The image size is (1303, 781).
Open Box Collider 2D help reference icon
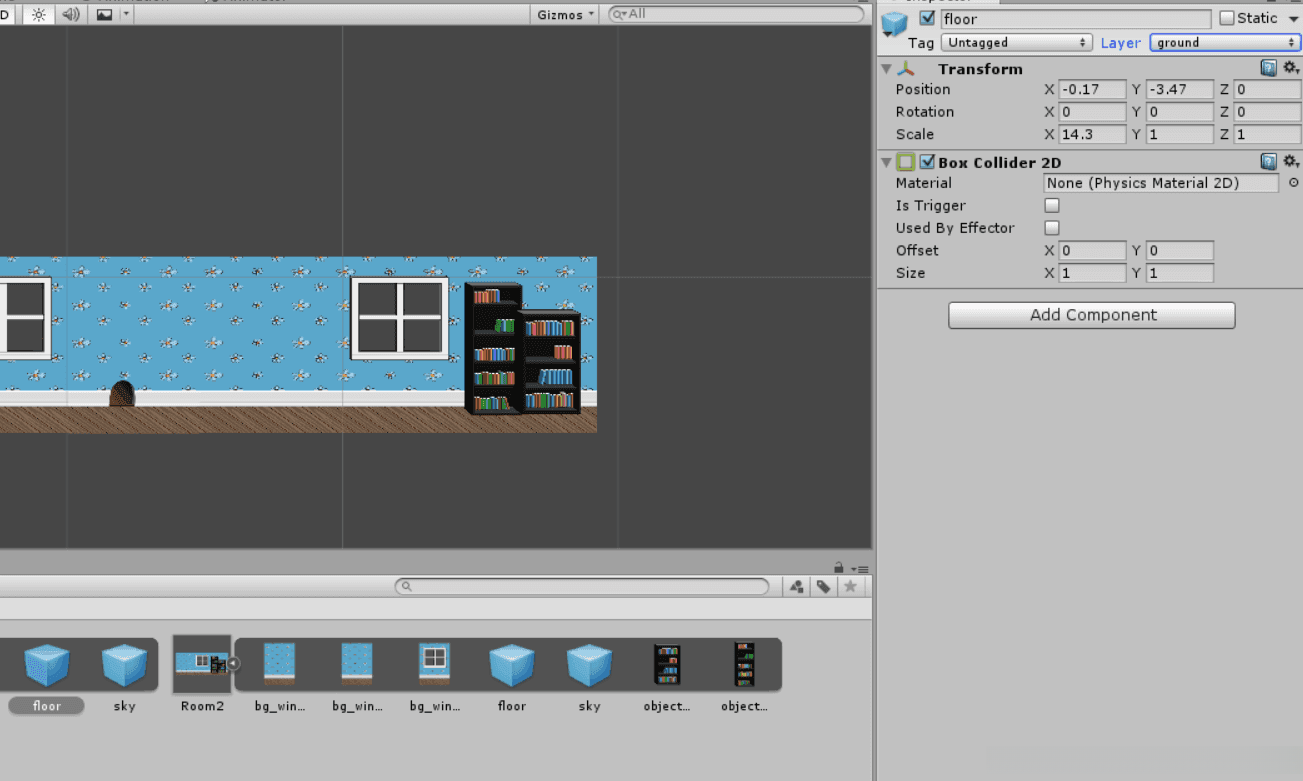[x=1268, y=162]
